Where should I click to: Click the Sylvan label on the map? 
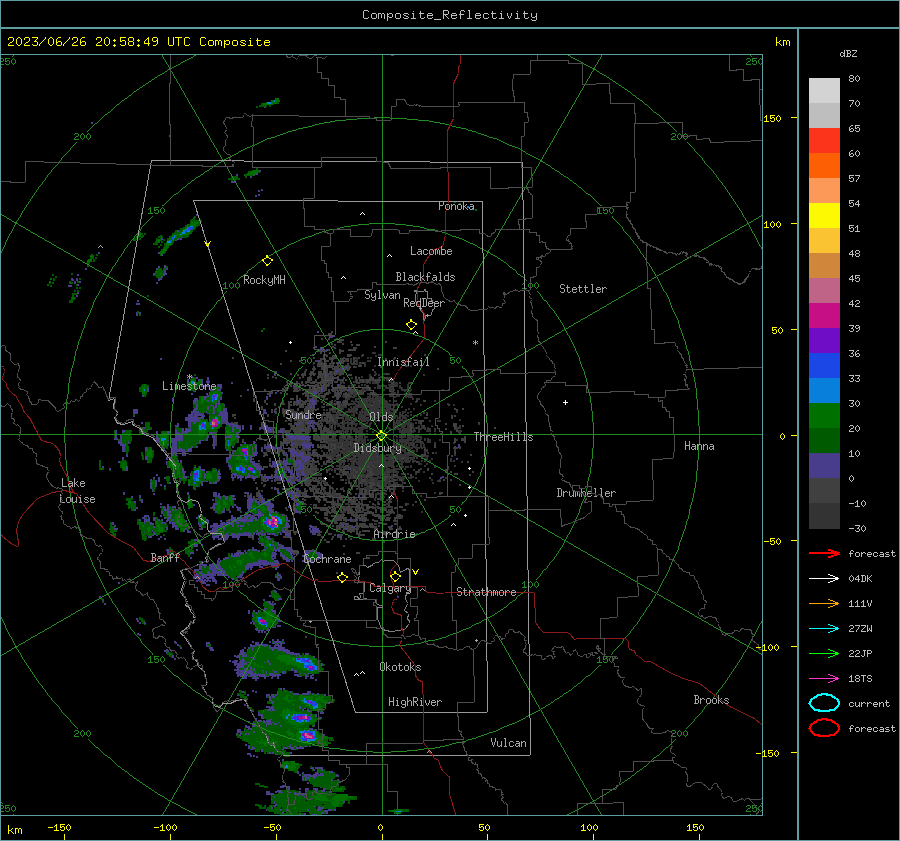tap(382, 295)
